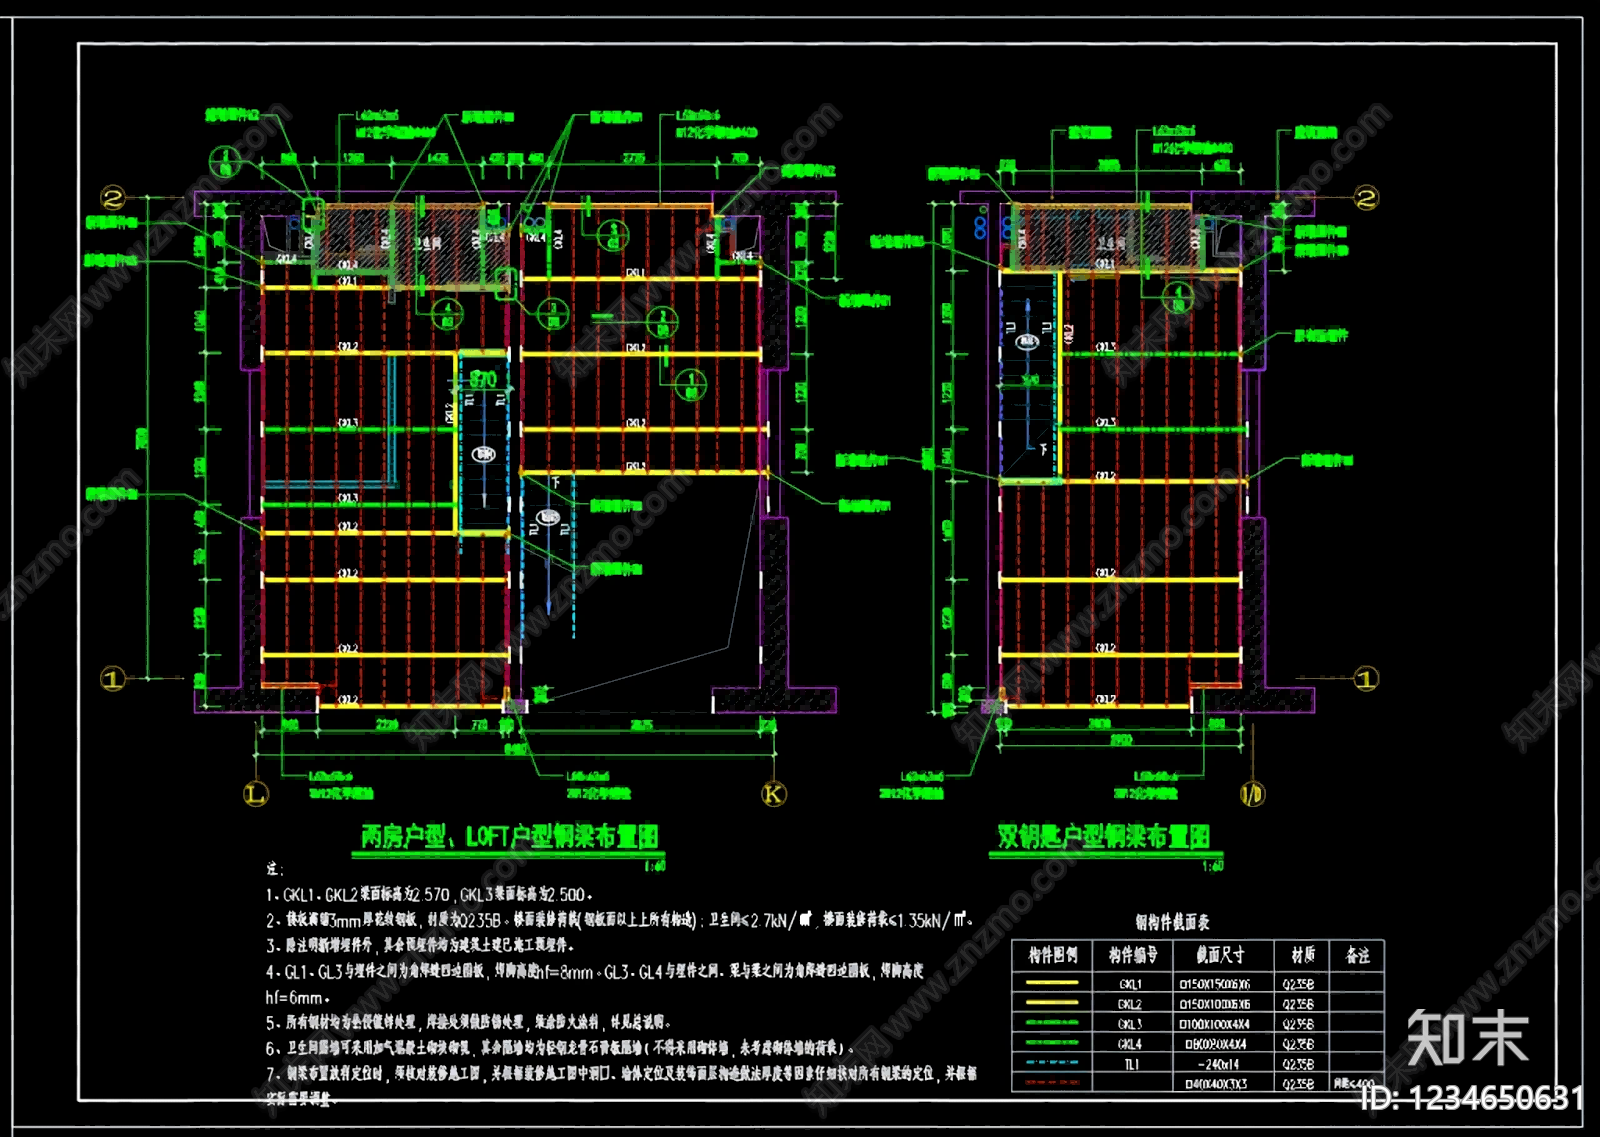The image size is (1600, 1137).
Task: Select note 3 line of the notes
Action: click(x=420, y=945)
